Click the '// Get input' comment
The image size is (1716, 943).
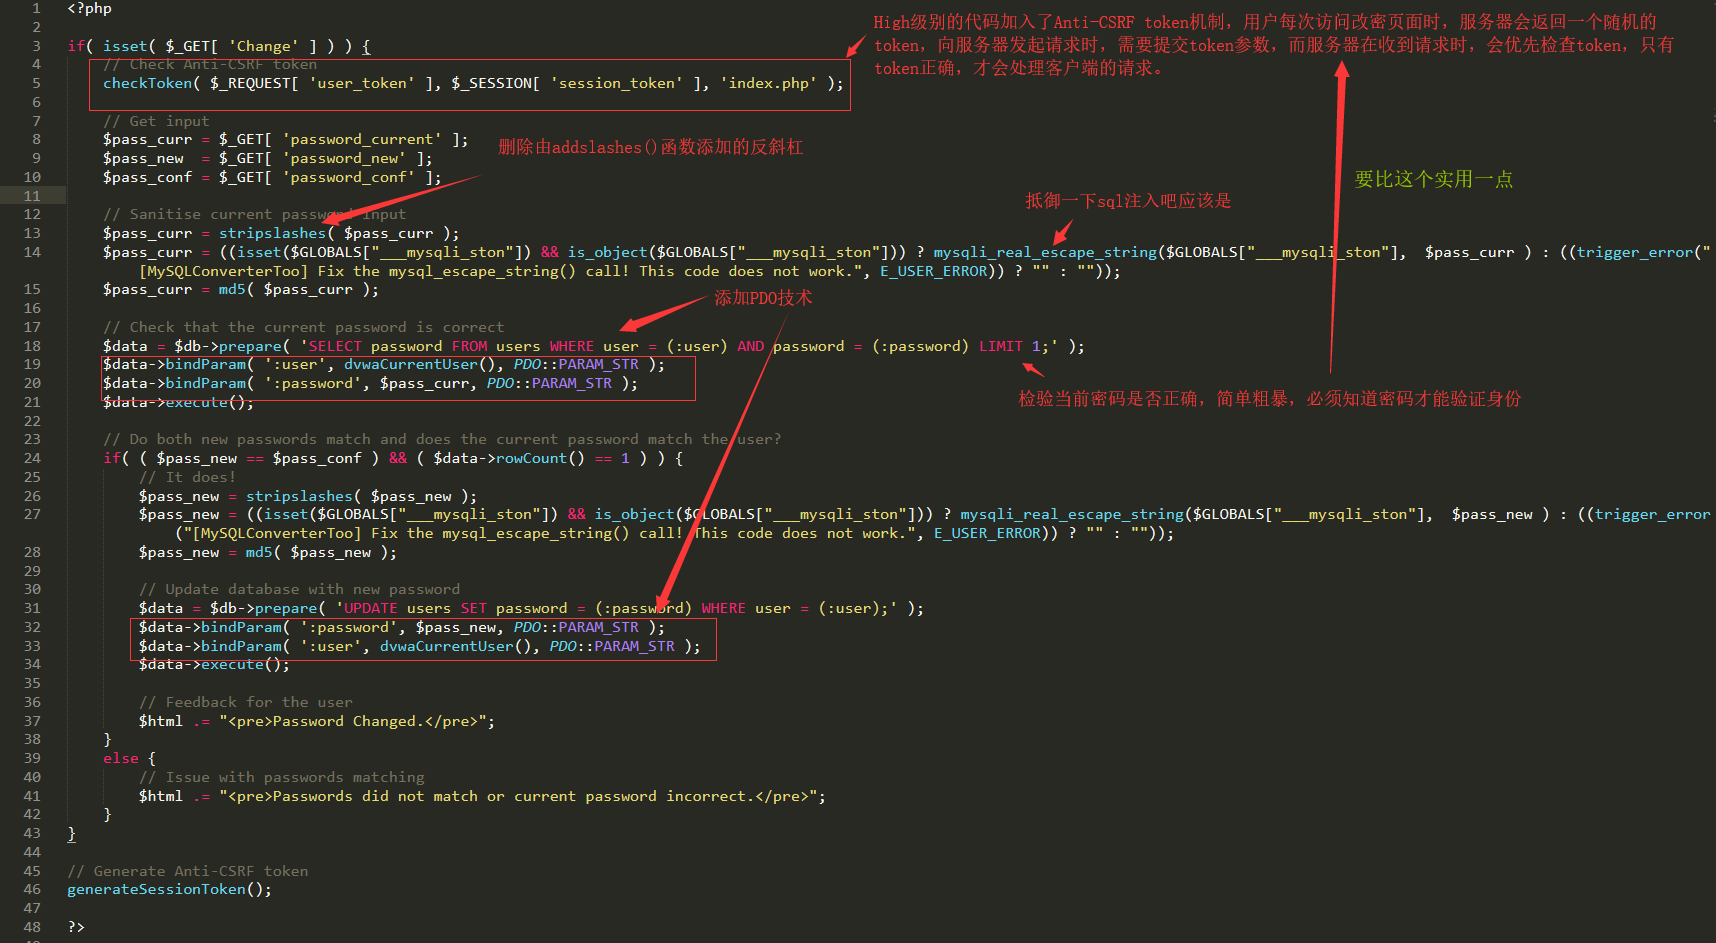(x=156, y=121)
